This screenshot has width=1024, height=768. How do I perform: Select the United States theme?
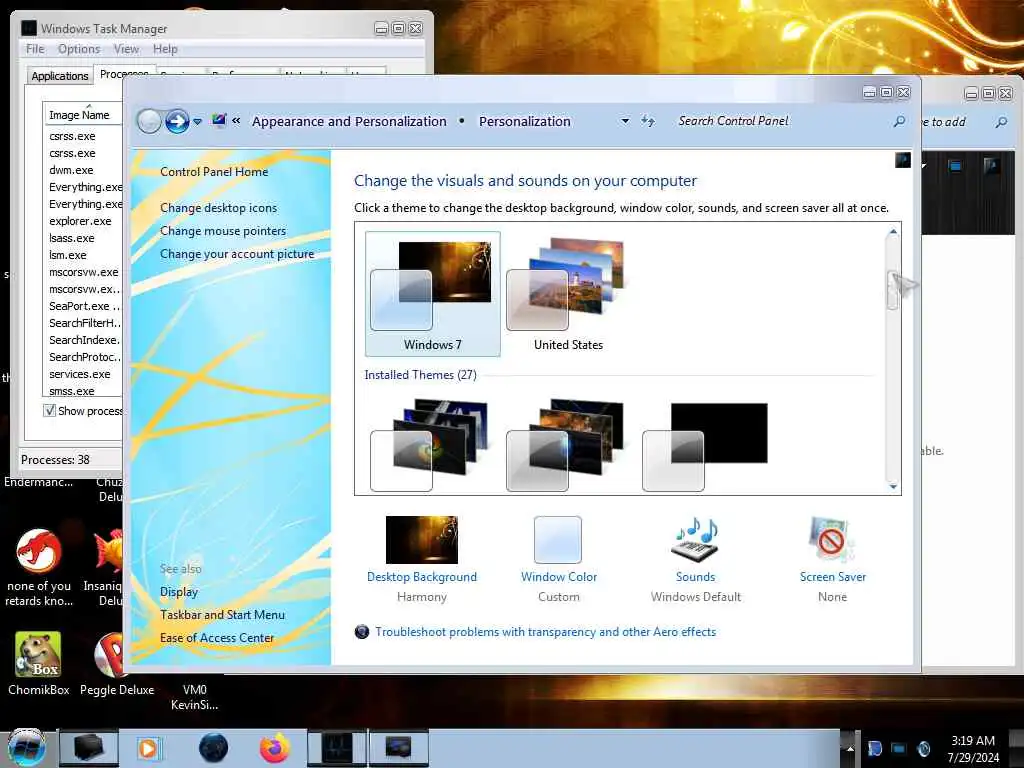[568, 294]
